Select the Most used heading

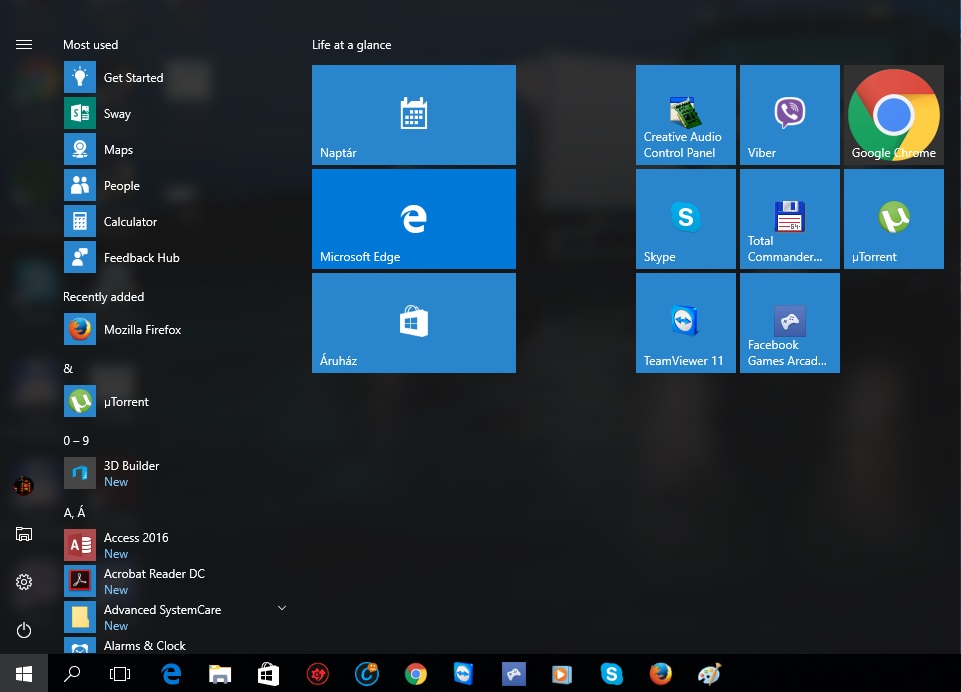coord(91,45)
